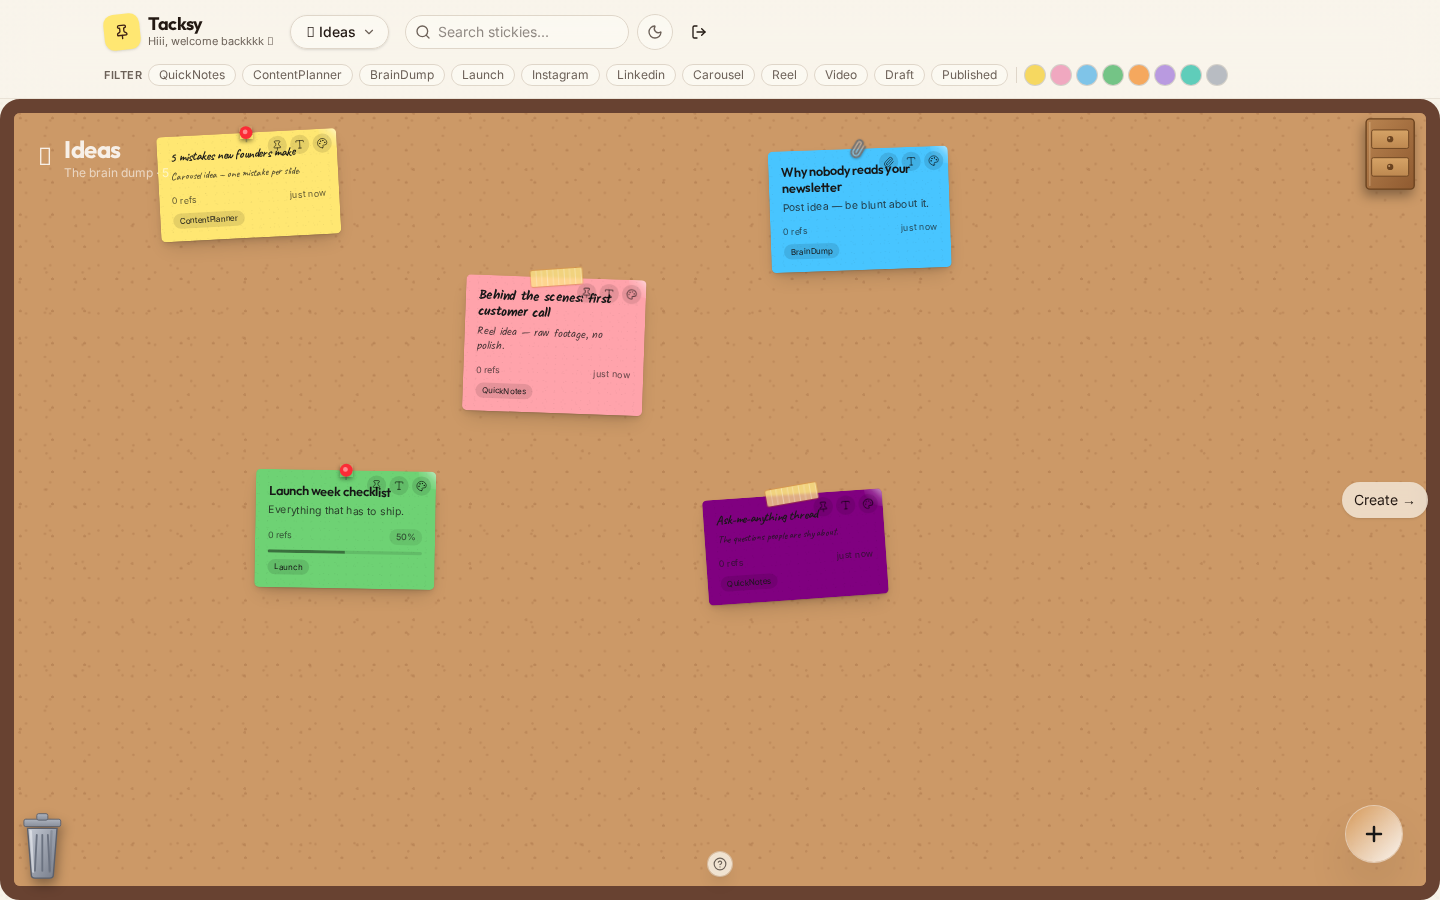Click the BrainDump tag on blue sticky
The image size is (1440, 900).
tap(811, 251)
